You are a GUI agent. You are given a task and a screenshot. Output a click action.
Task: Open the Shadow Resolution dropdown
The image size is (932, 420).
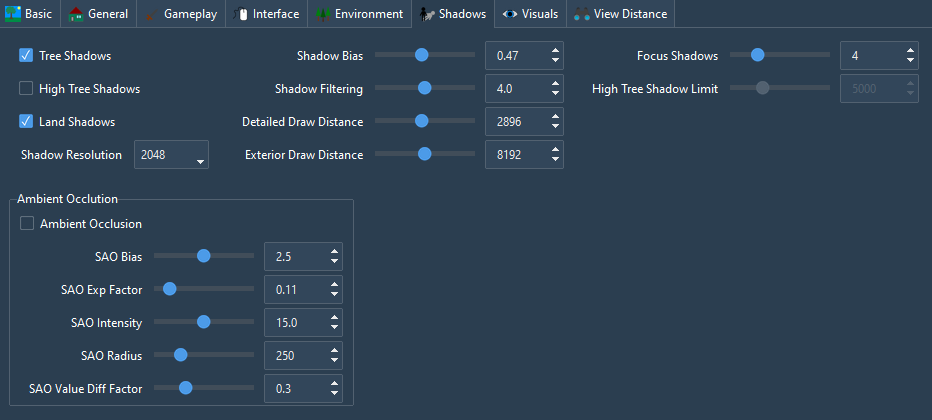click(171, 154)
